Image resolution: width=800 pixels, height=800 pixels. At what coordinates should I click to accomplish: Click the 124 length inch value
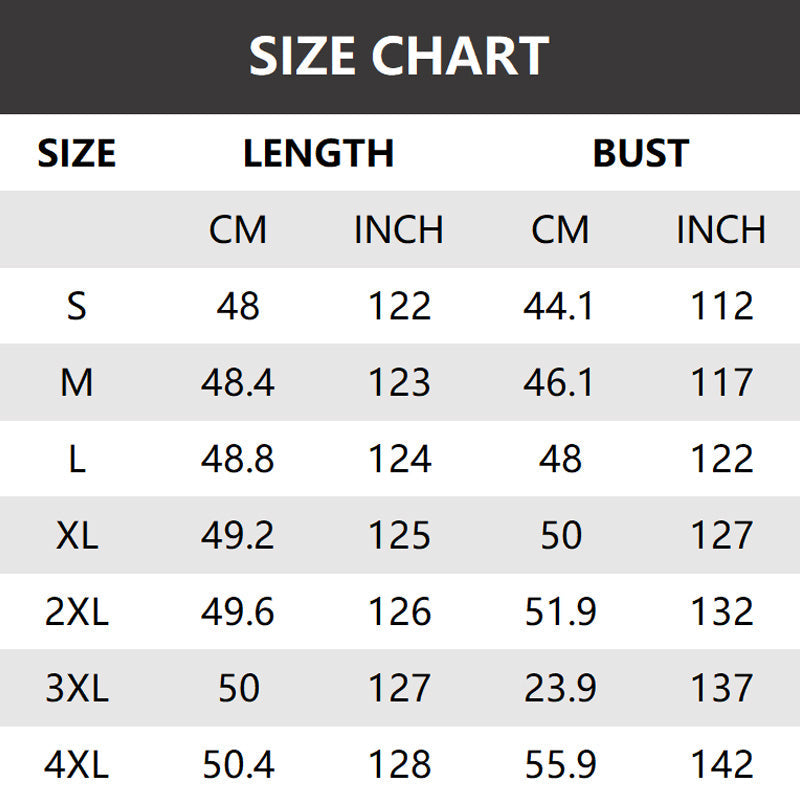(x=399, y=459)
